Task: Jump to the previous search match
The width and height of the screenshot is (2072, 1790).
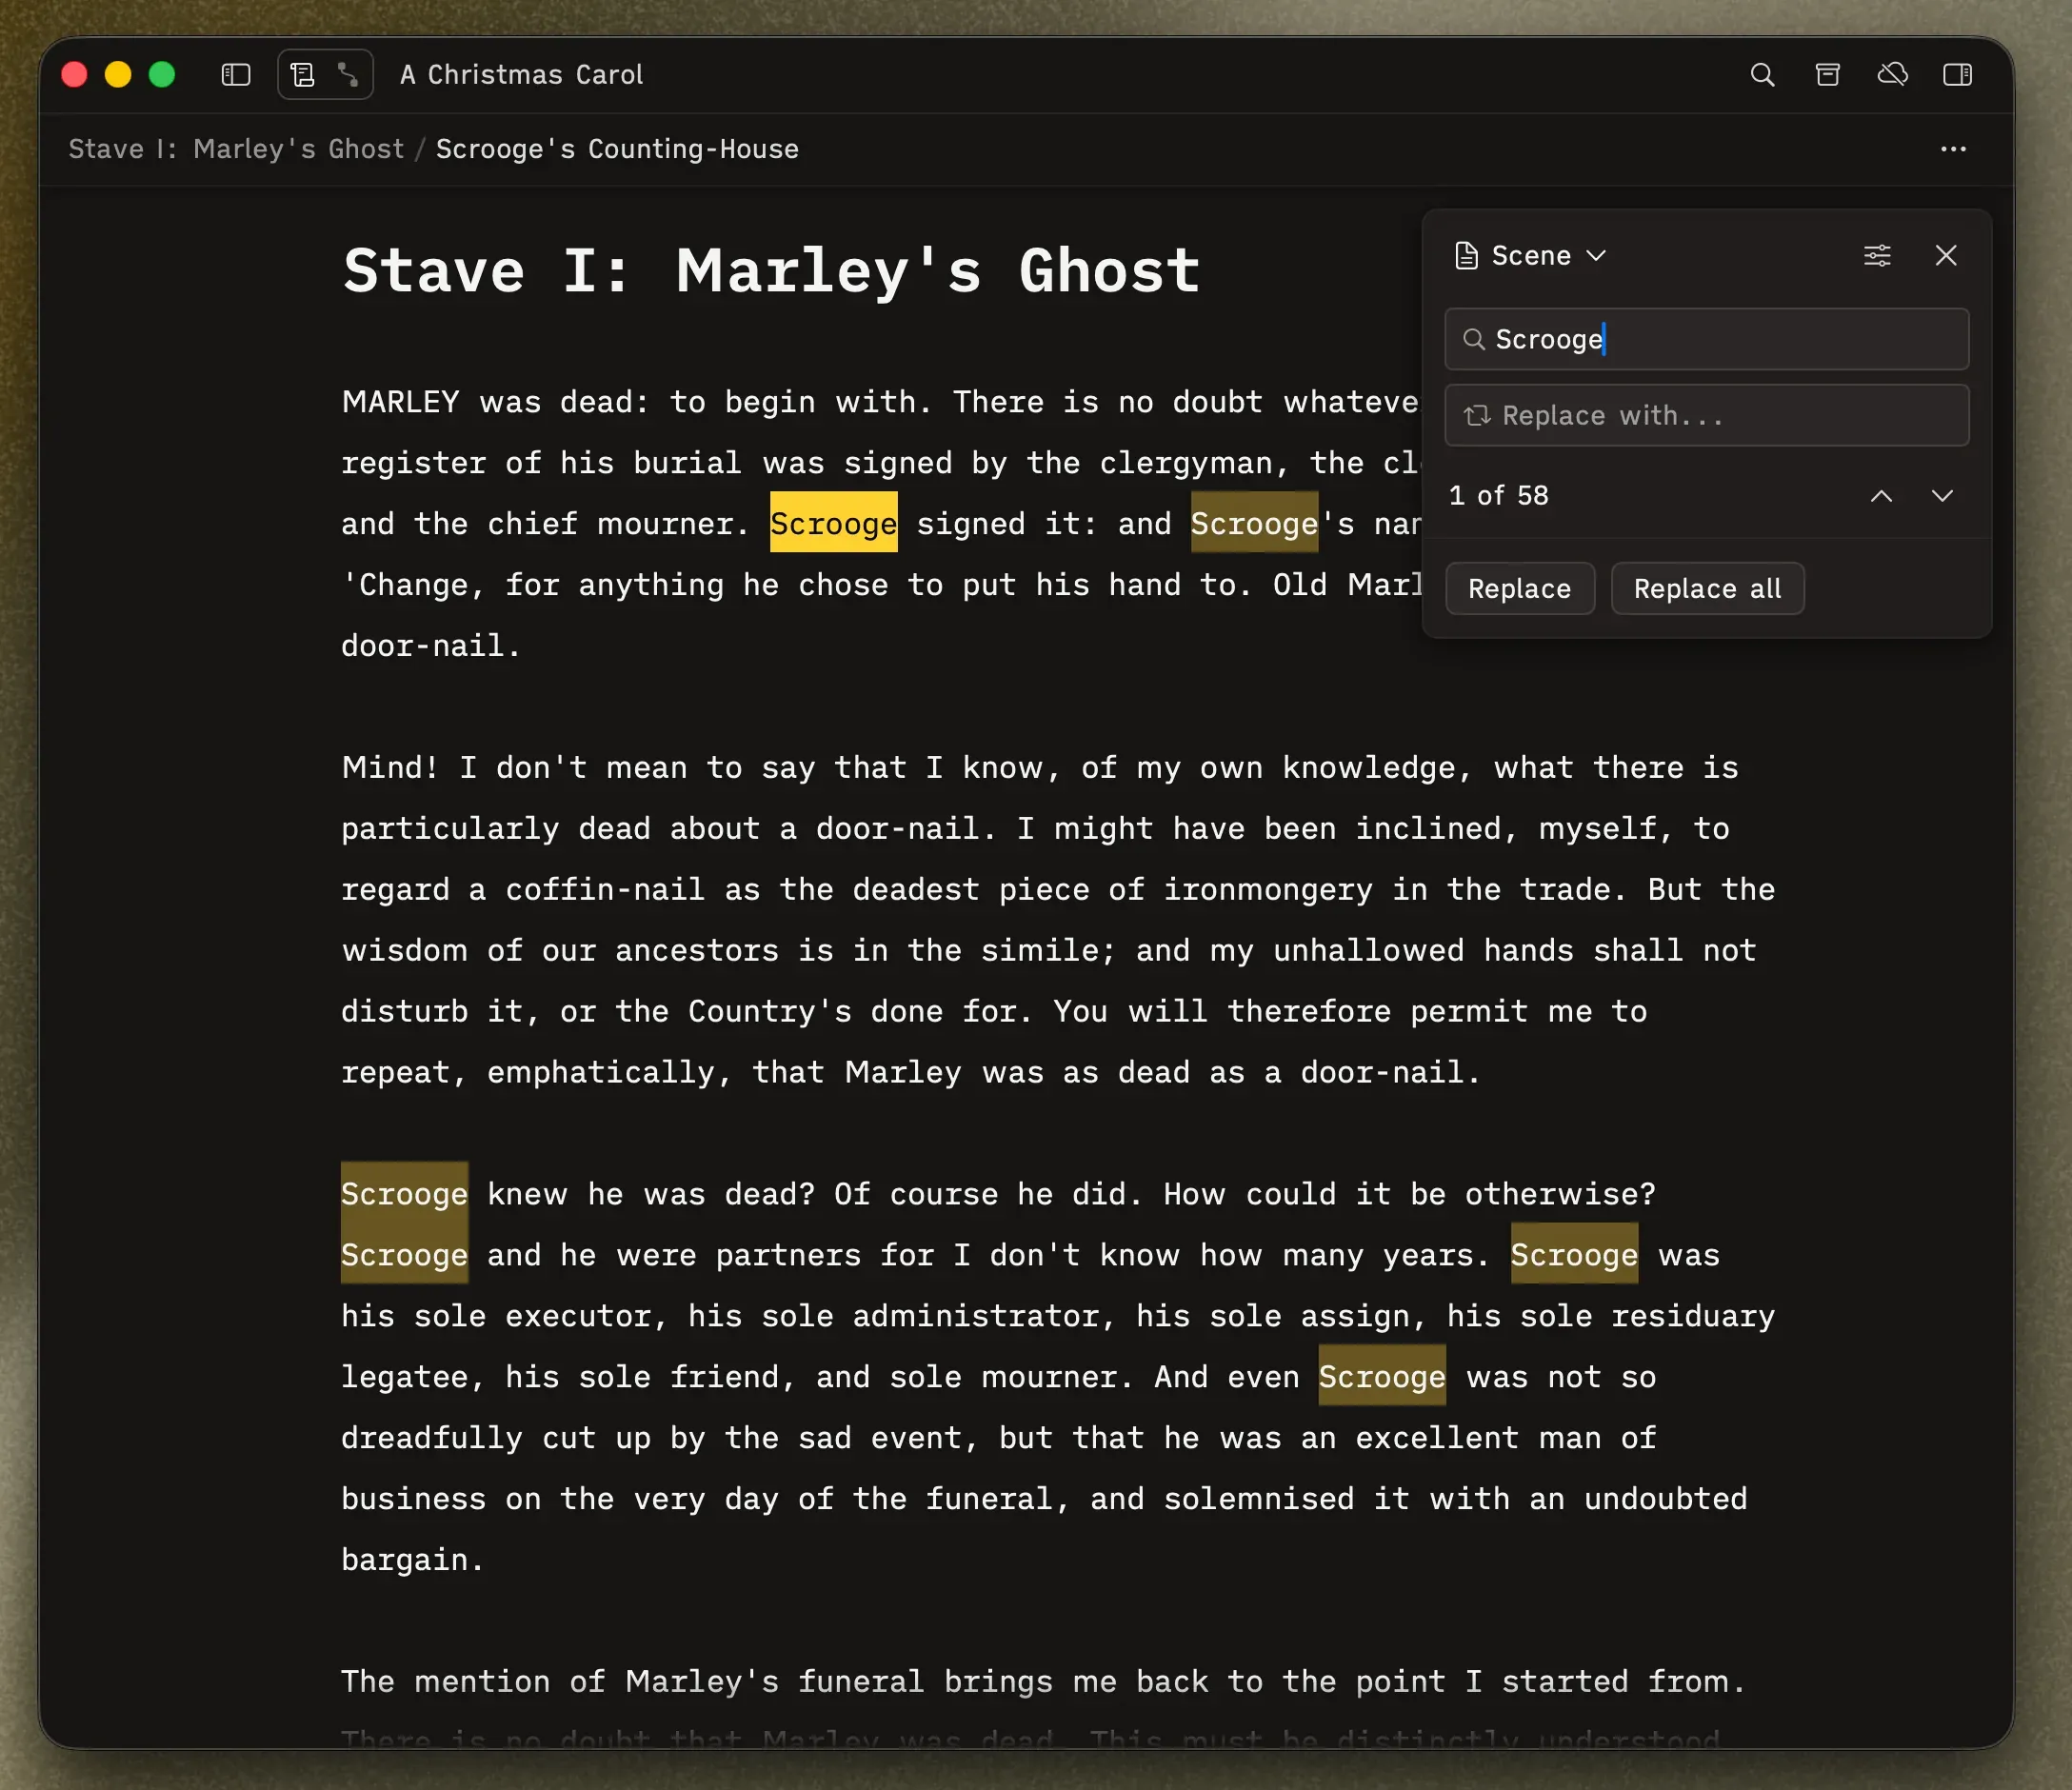Action: click(x=1881, y=496)
